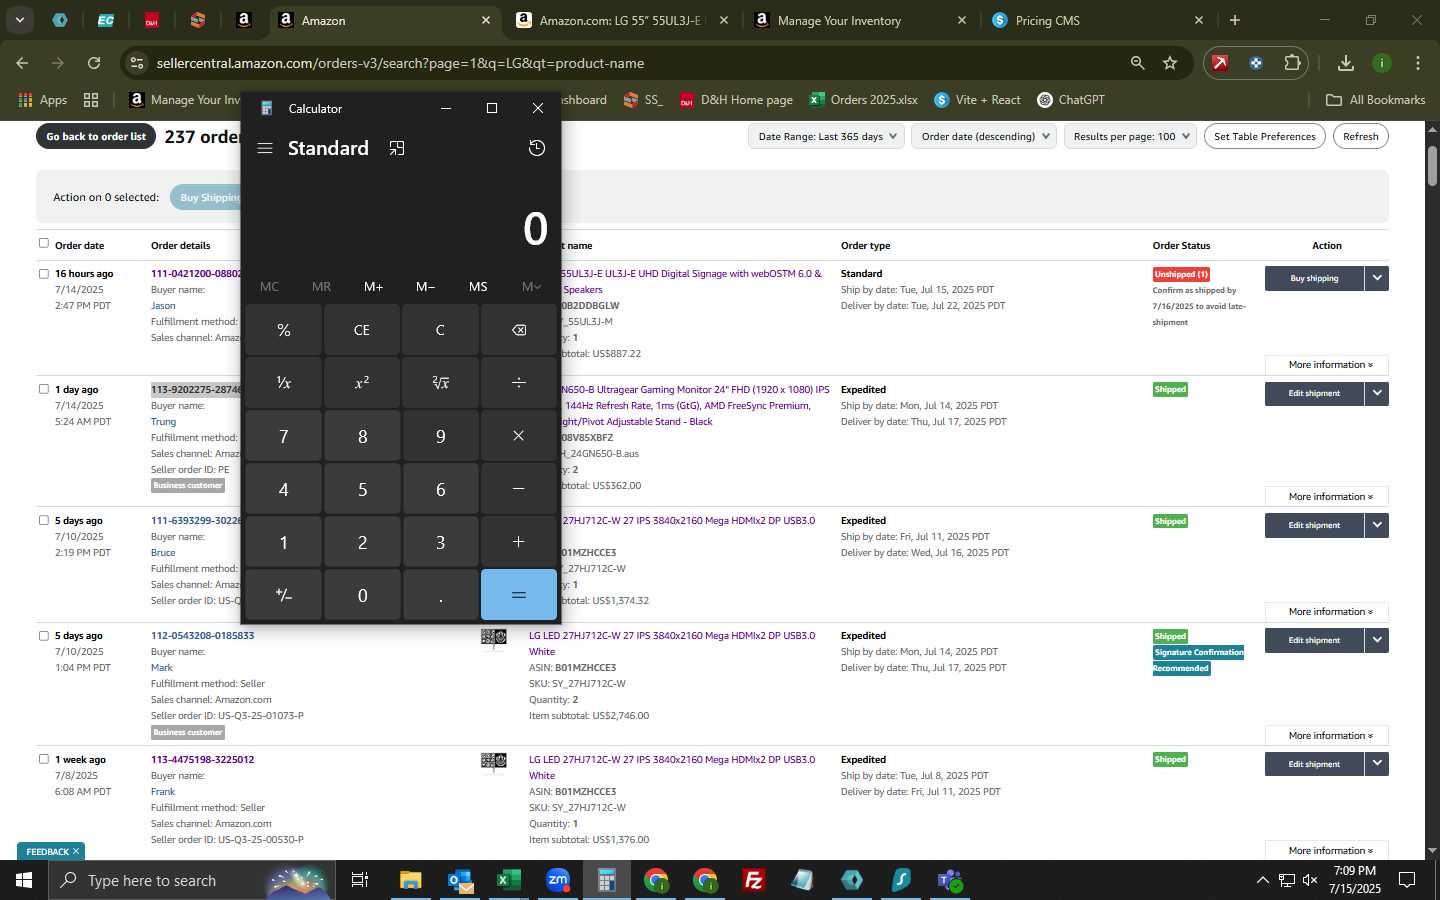Click Set Table Preferences button
Image resolution: width=1440 pixels, height=900 pixels.
click(x=1265, y=136)
